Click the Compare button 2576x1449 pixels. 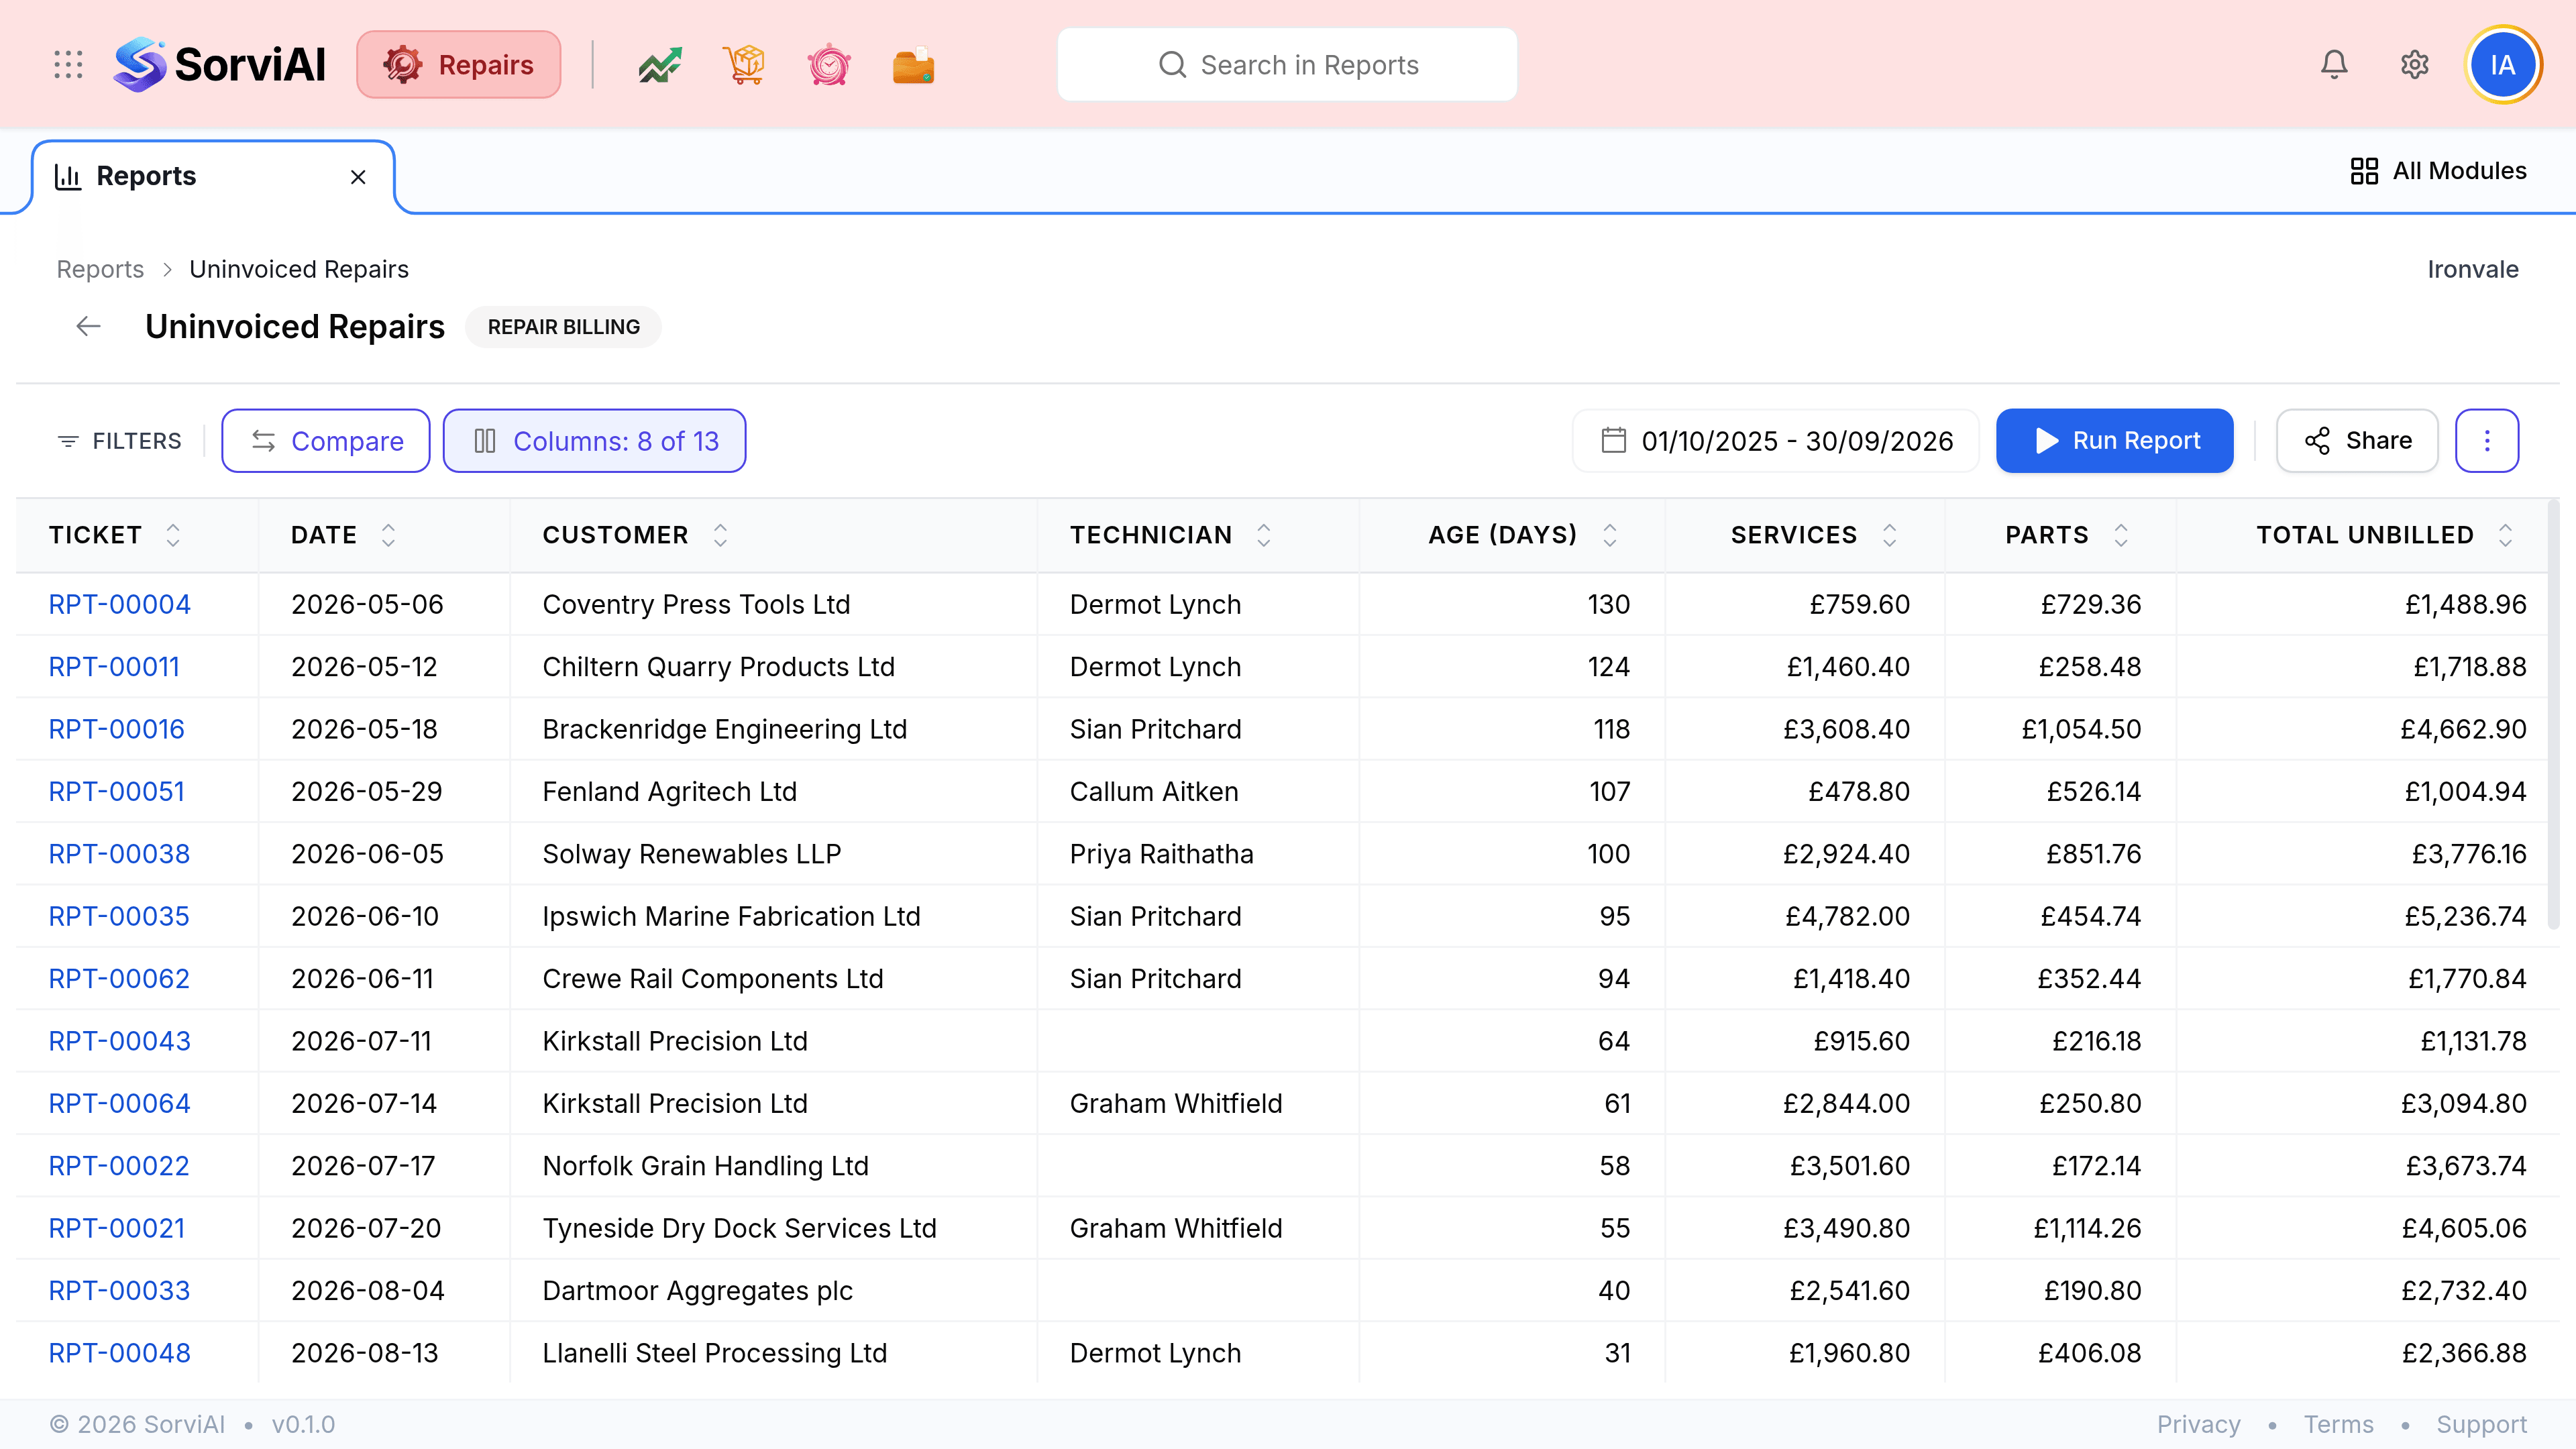(x=326, y=441)
